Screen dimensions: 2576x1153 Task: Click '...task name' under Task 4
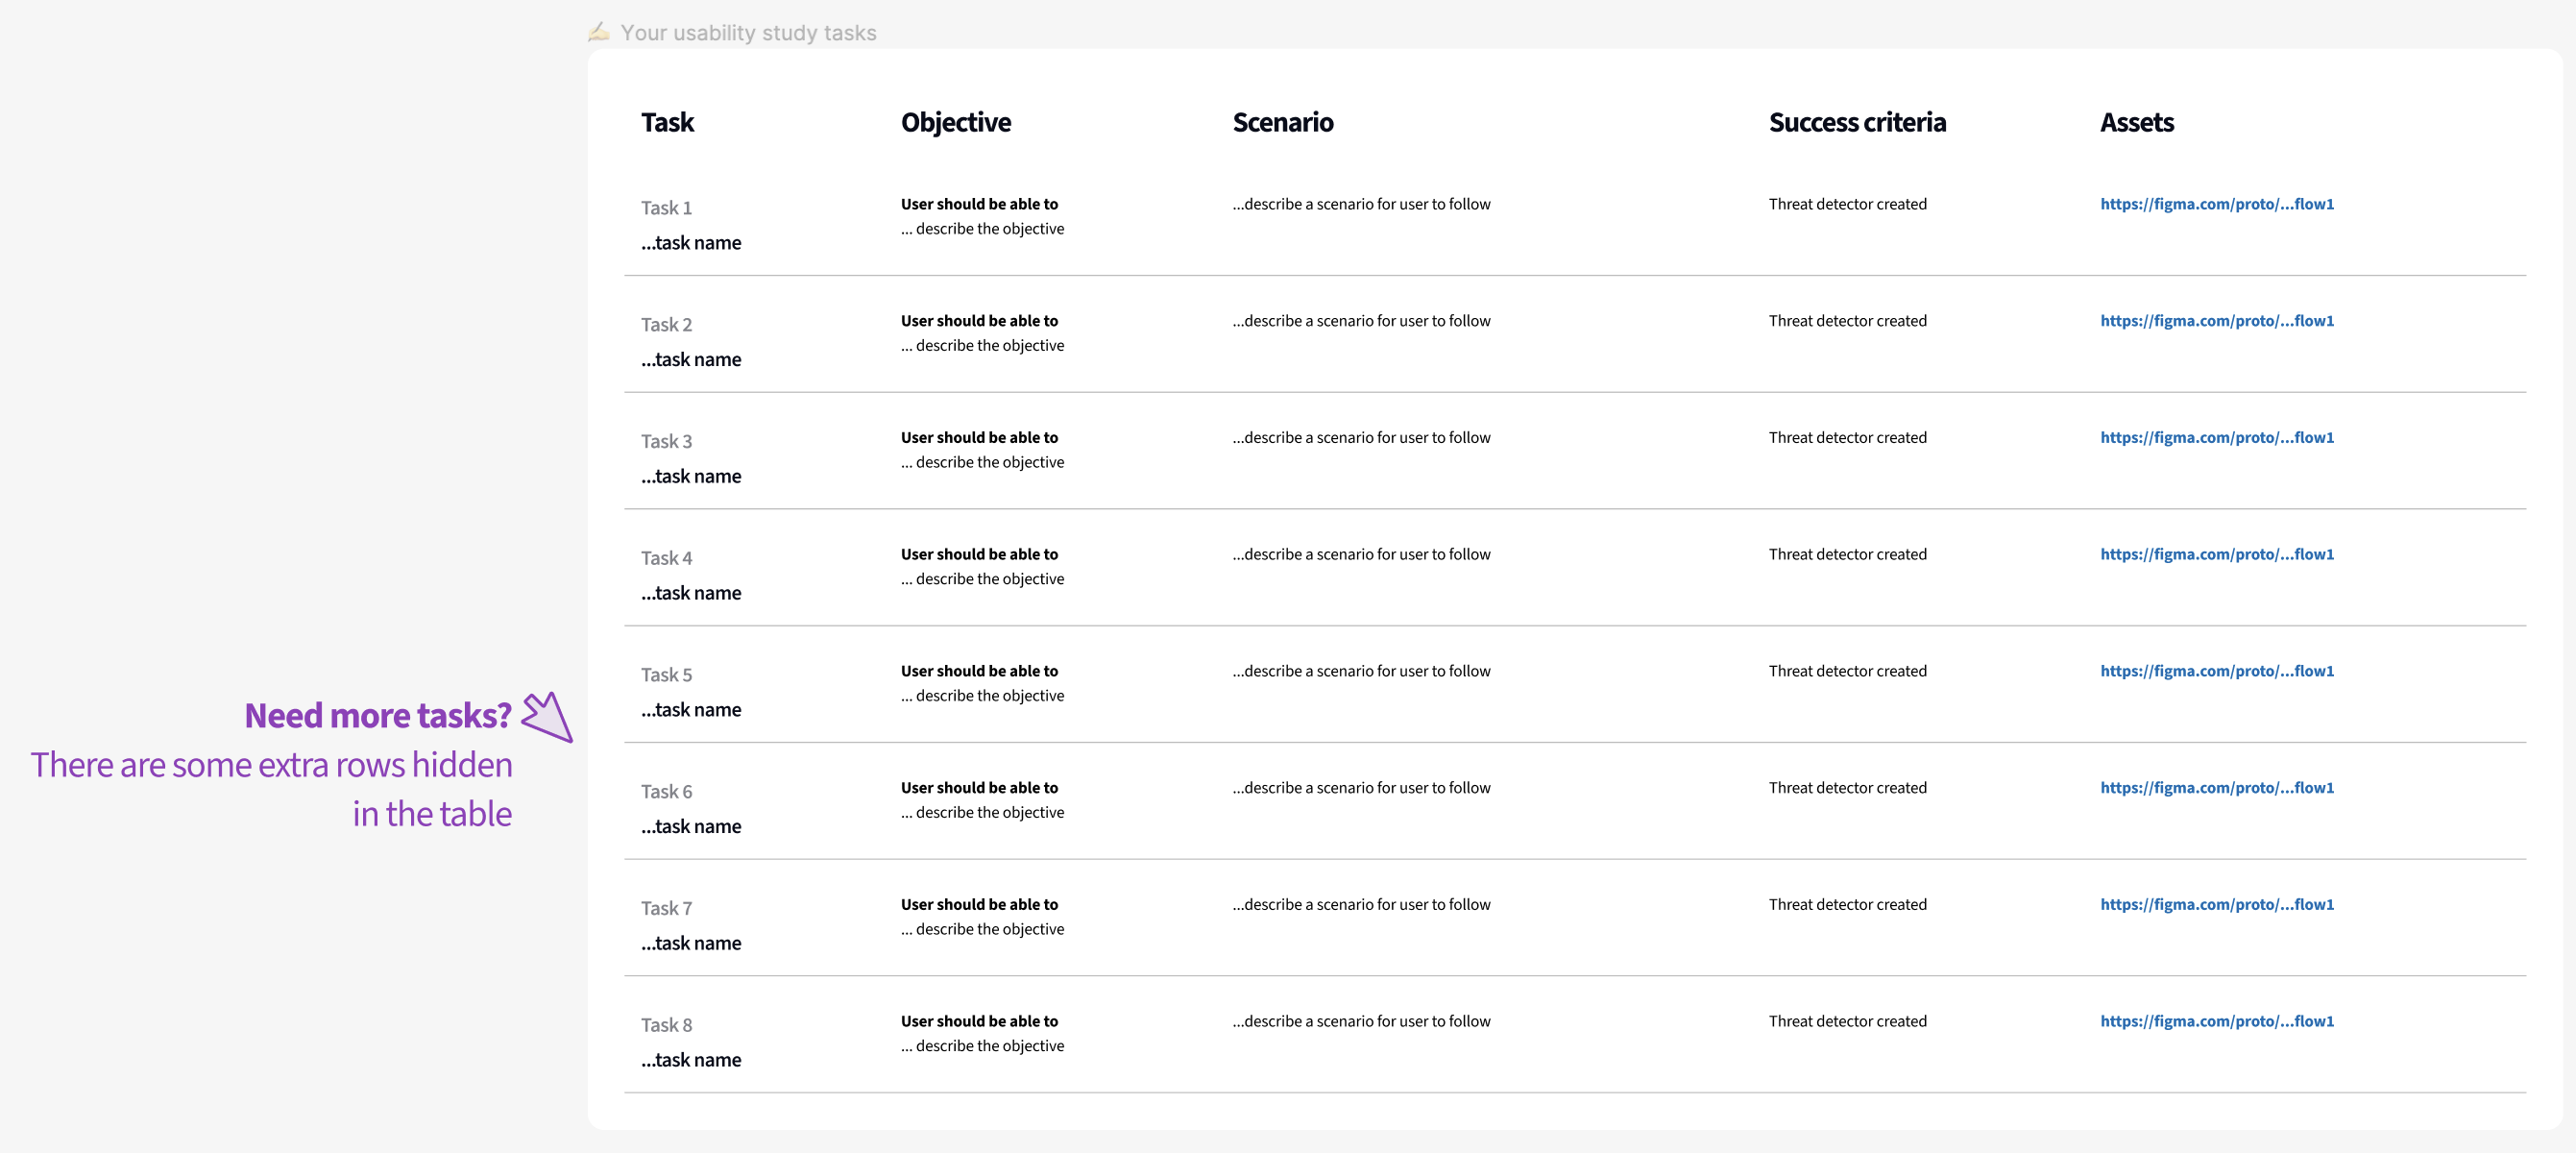click(x=691, y=594)
